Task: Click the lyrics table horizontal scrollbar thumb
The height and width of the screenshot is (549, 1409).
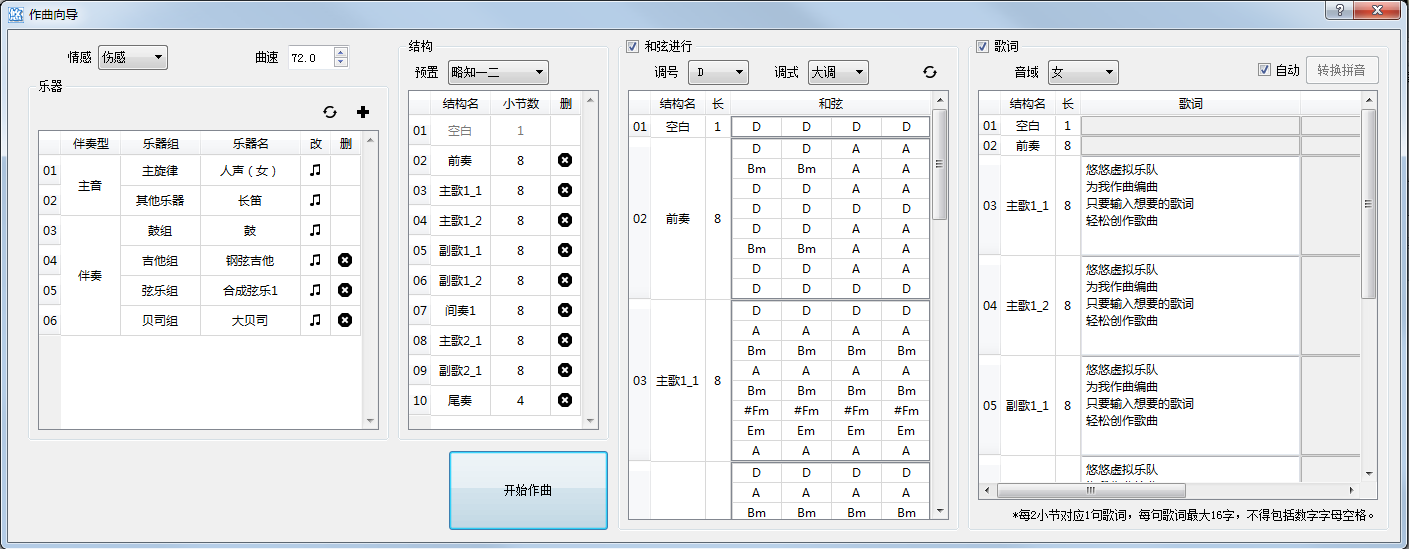Action: coord(1089,491)
